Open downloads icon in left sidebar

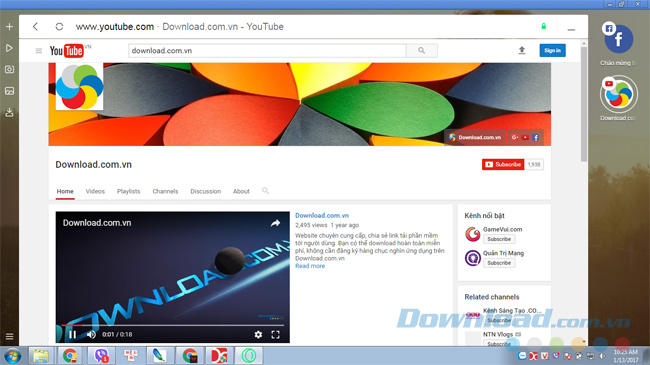9,112
